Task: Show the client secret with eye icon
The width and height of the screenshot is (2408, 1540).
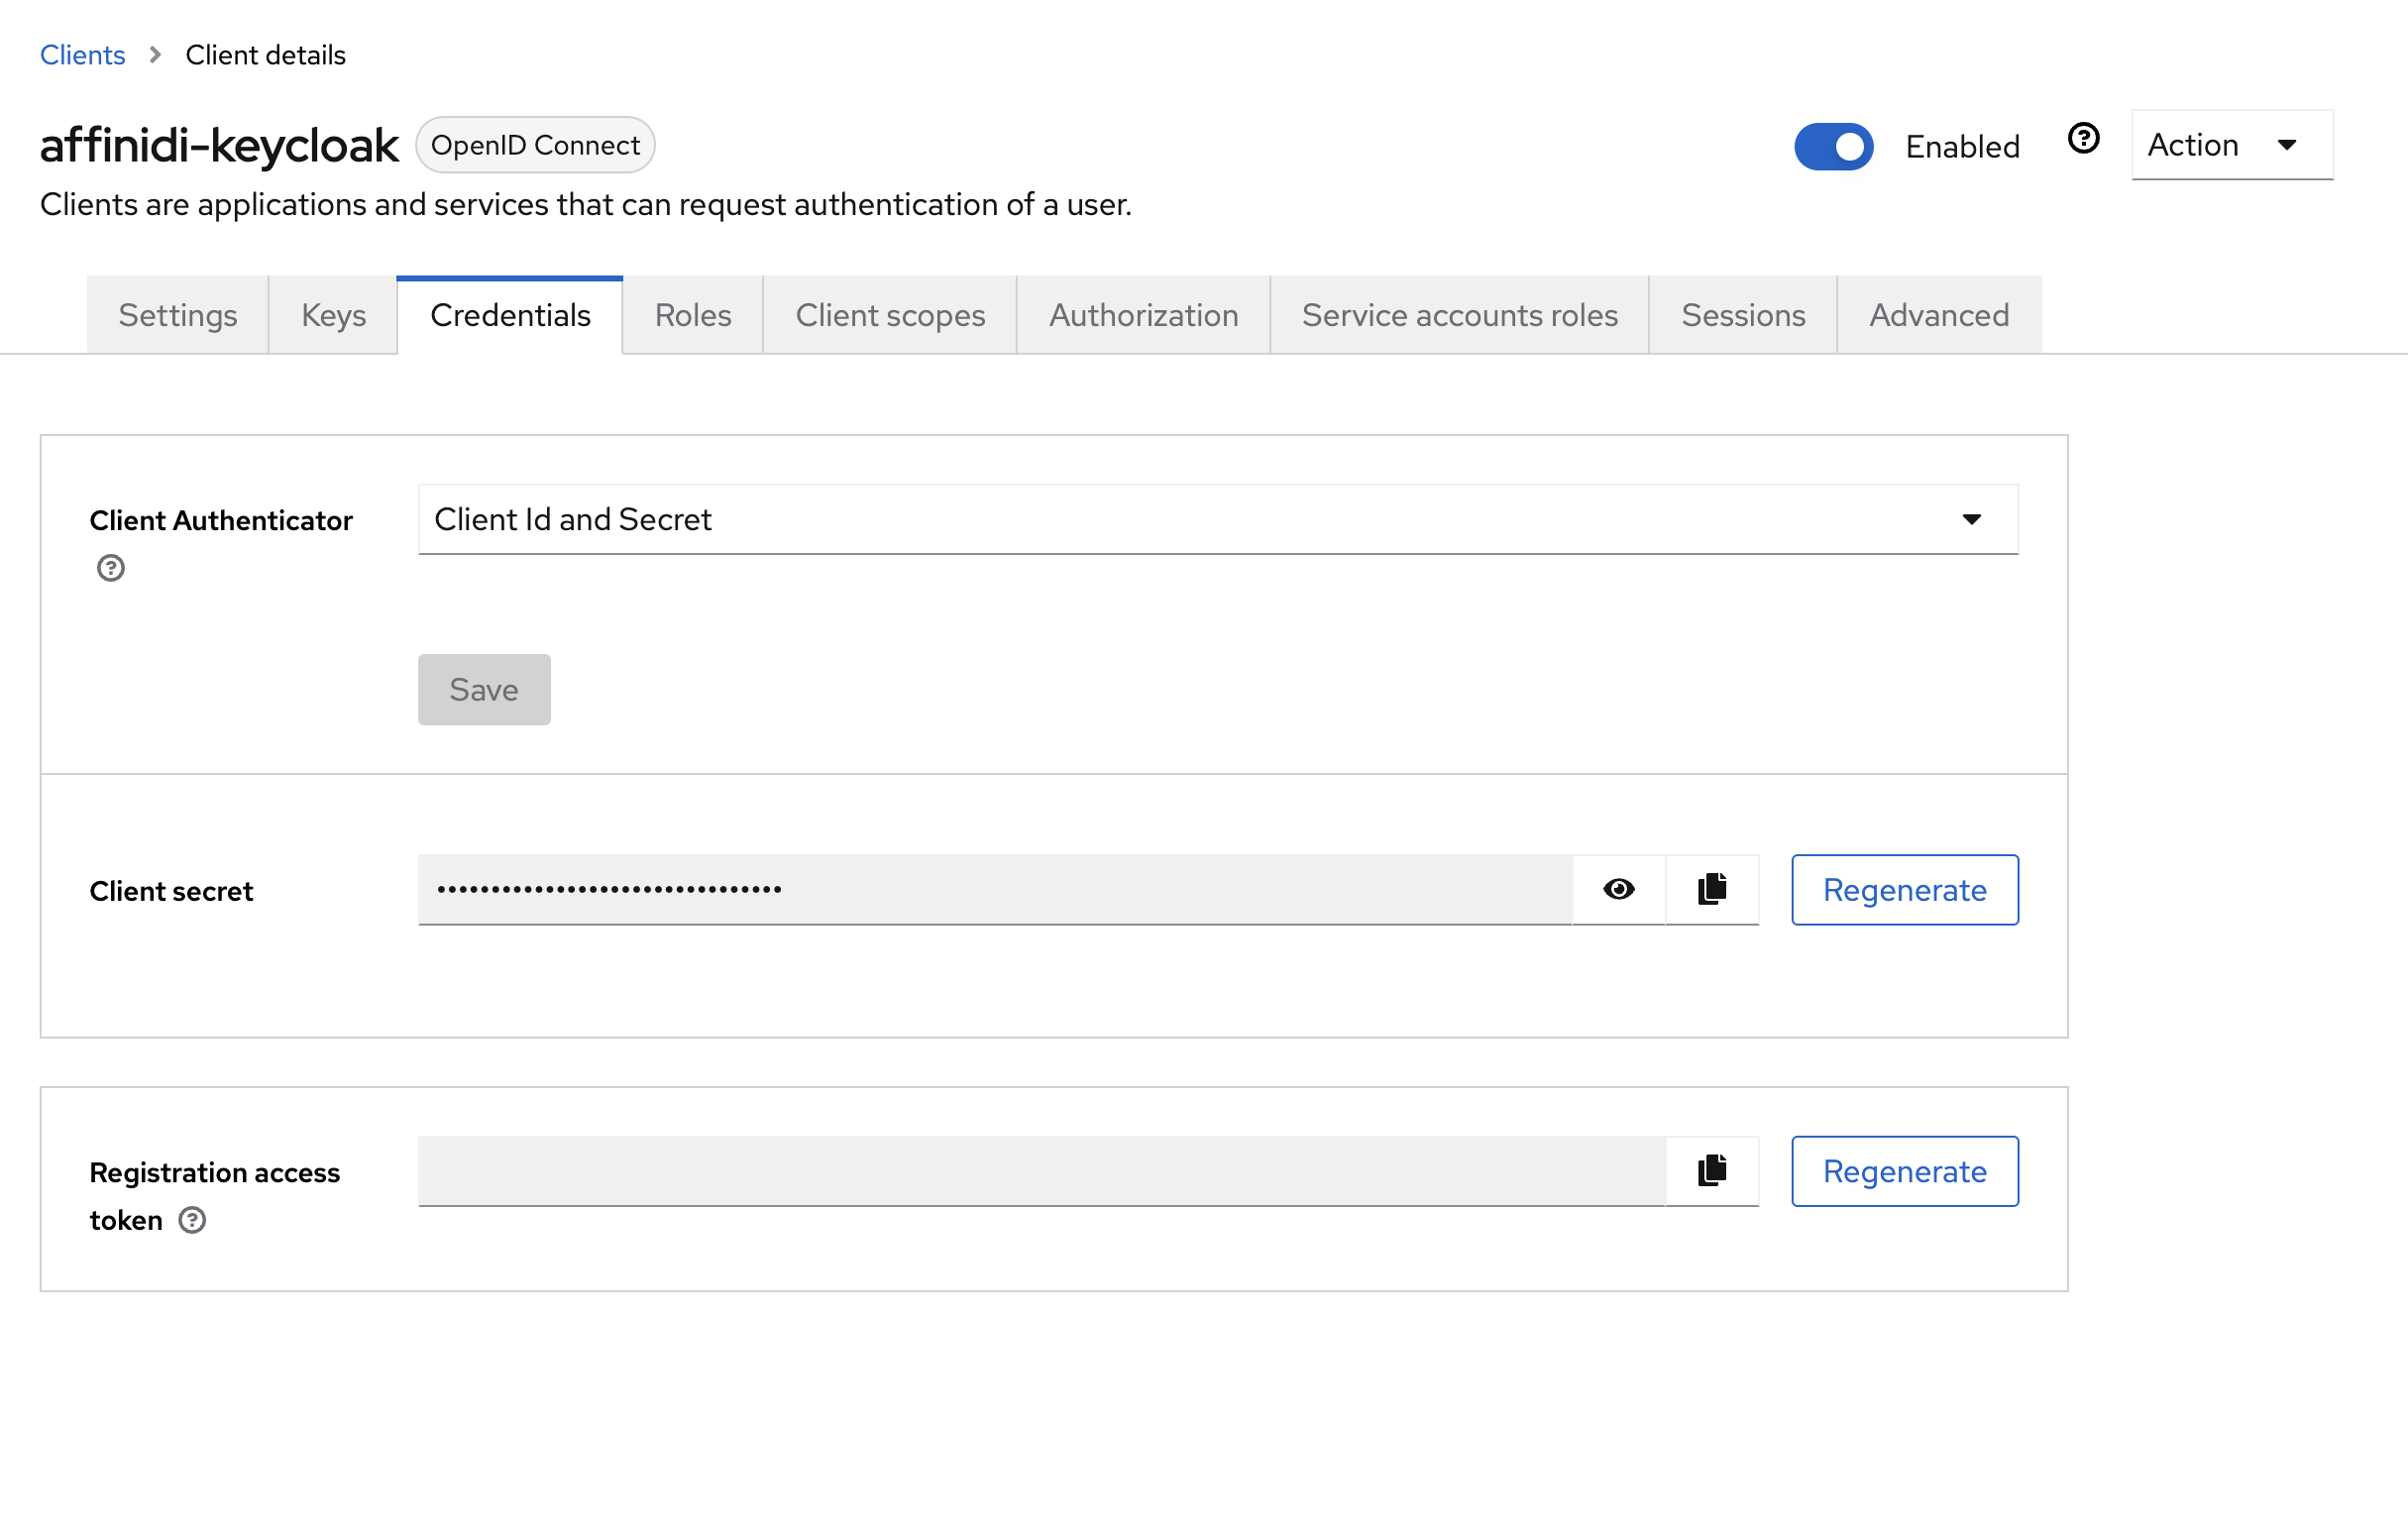Action: [1618, 889]
